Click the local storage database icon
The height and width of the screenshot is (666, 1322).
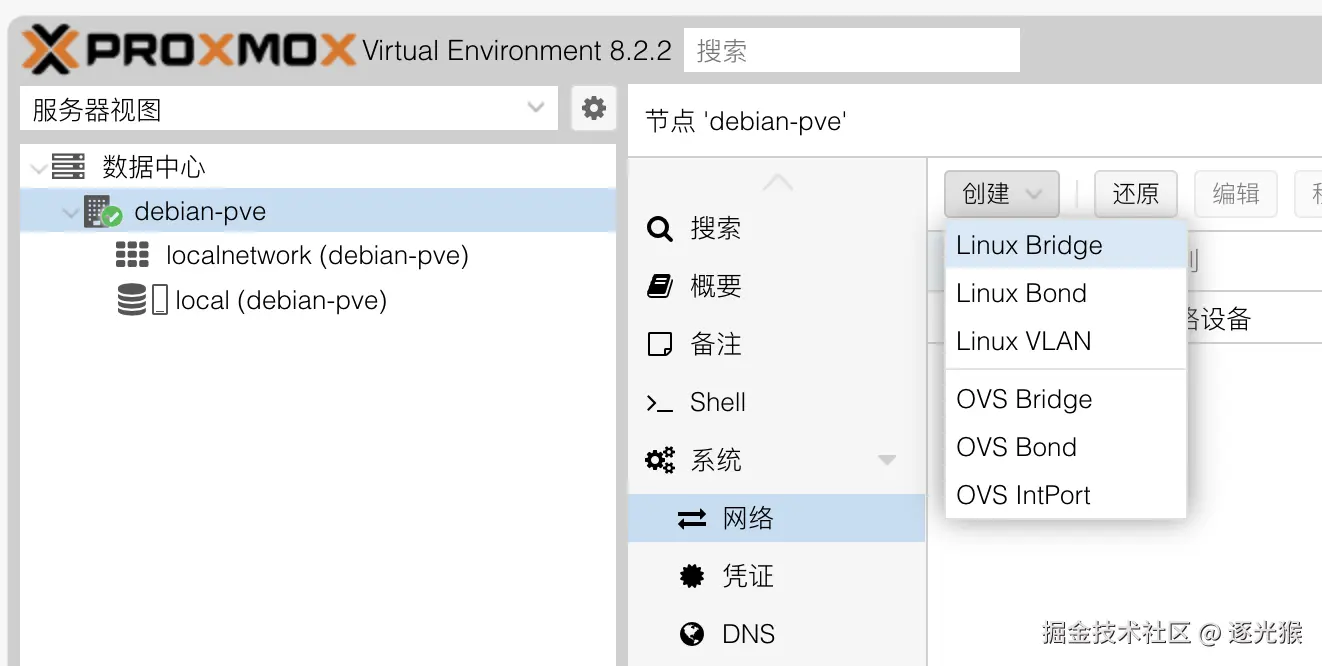[132, 300]
